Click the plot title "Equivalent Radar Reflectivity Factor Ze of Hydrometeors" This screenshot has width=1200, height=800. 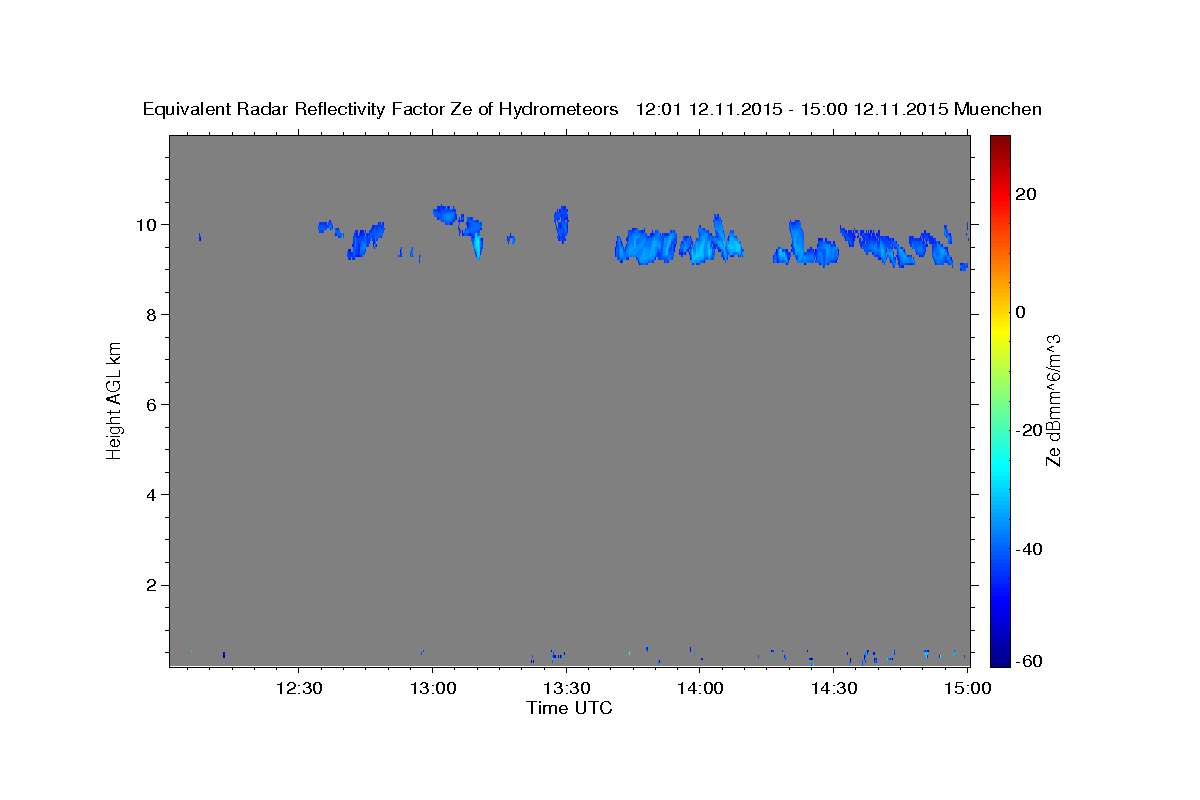click(x=381, y=109)
